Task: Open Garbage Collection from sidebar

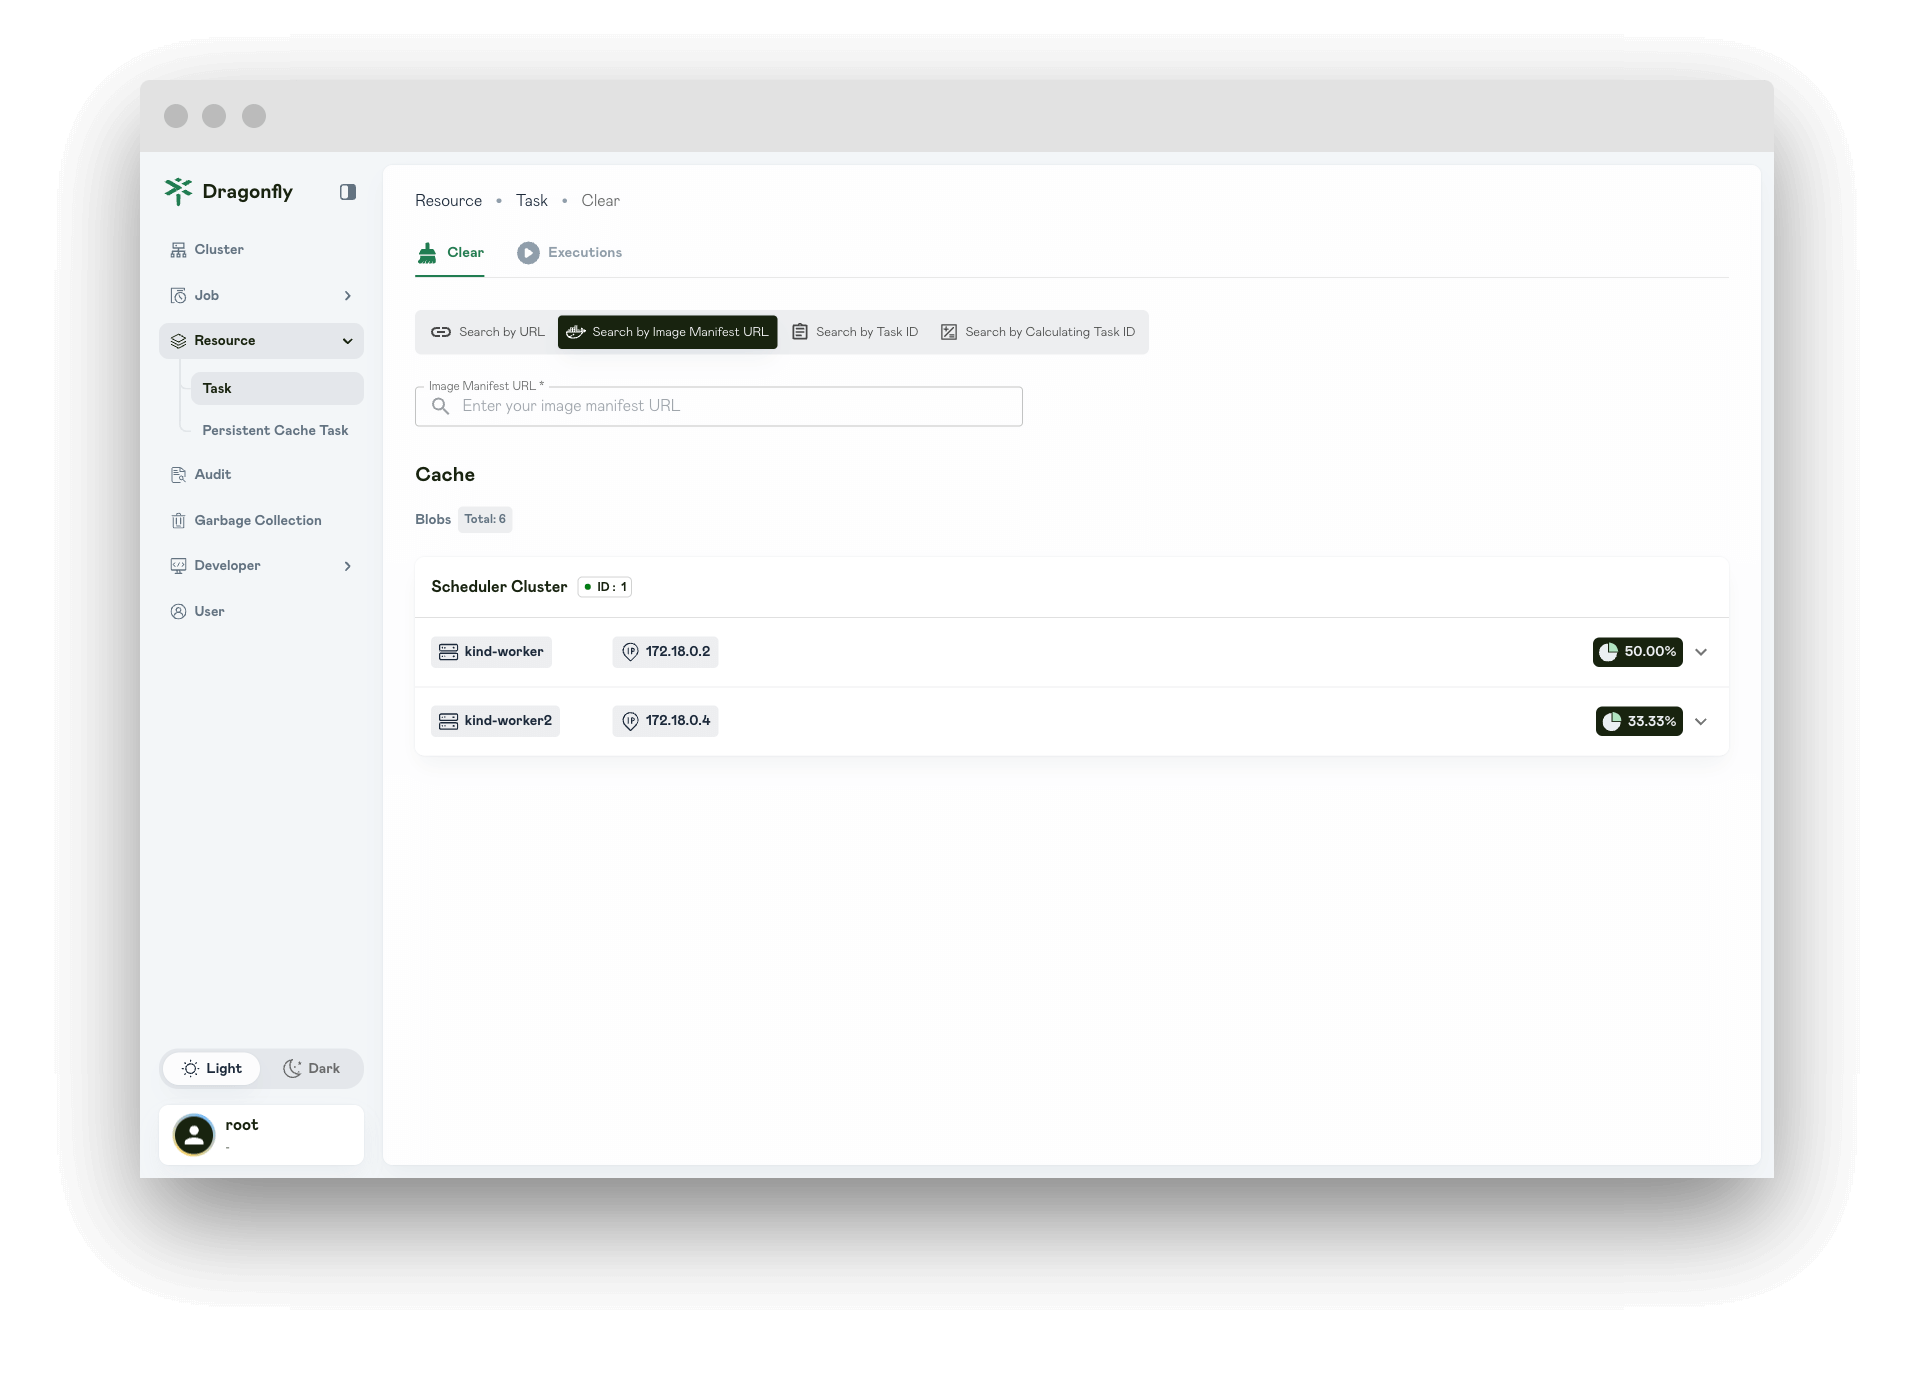Action: click(257, 520)
